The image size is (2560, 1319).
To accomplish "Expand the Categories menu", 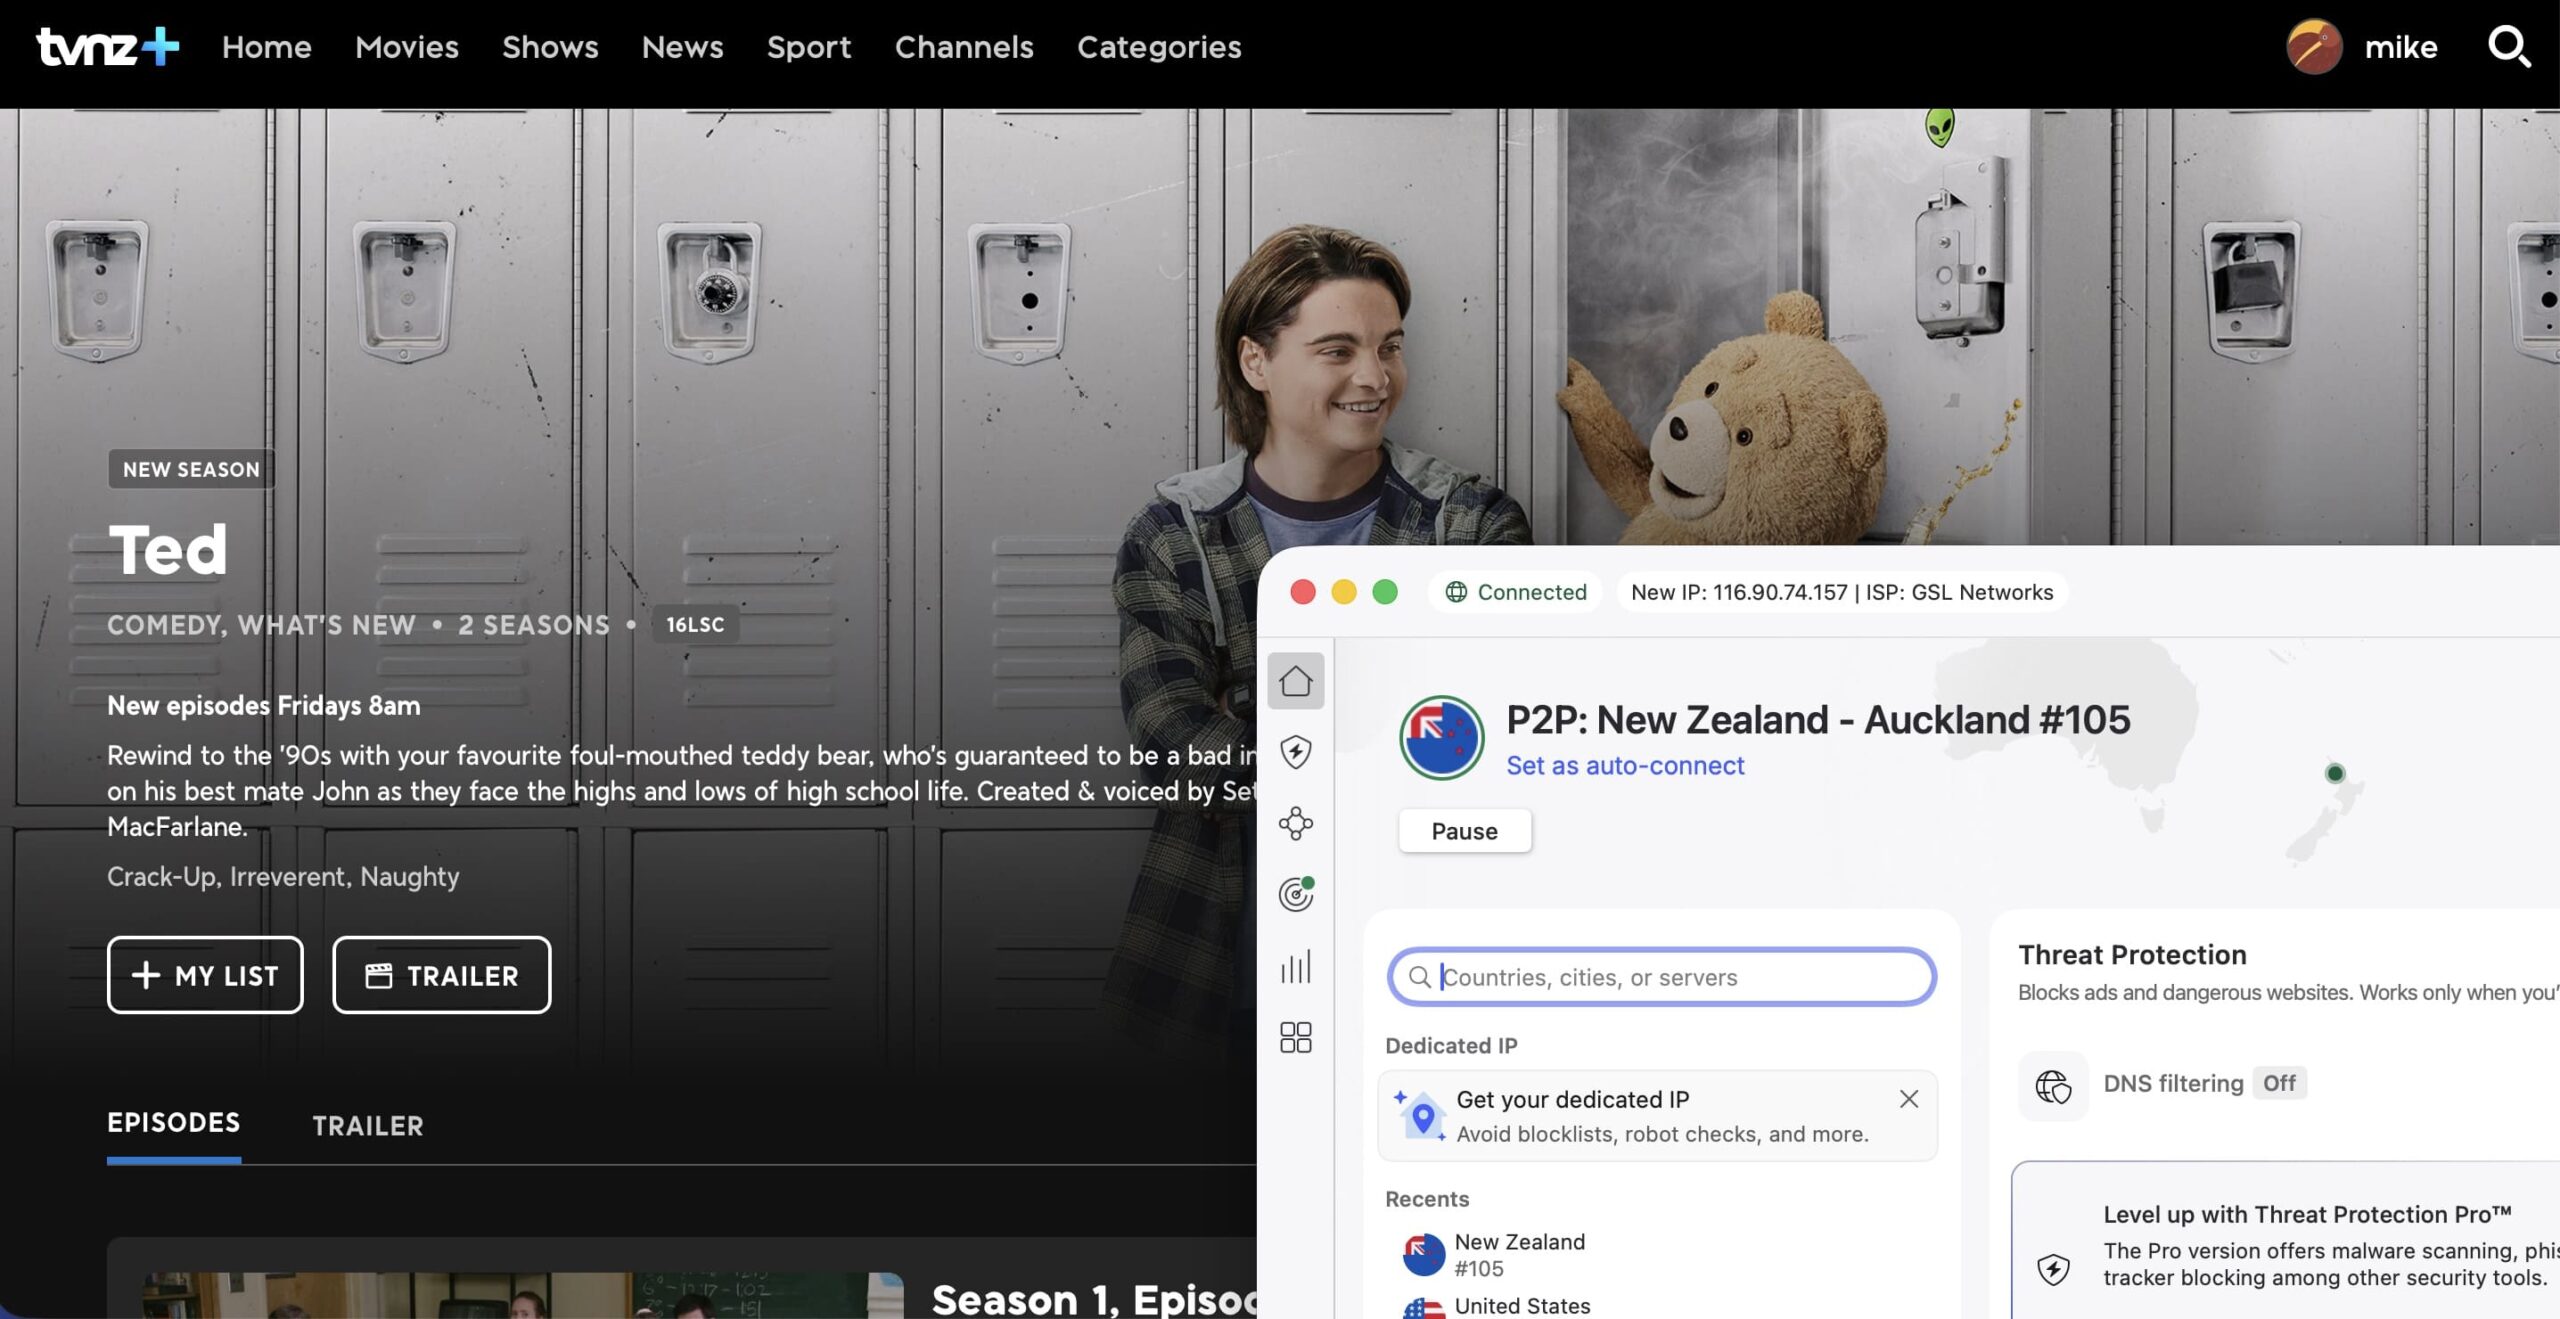I will pos(1159,47).
